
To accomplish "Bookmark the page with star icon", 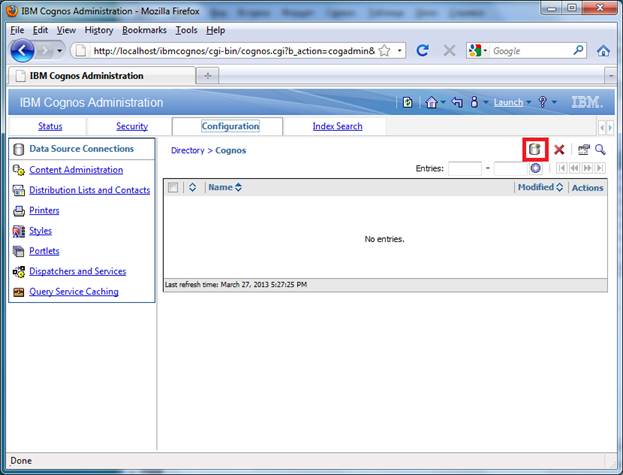I will point(384,50).
